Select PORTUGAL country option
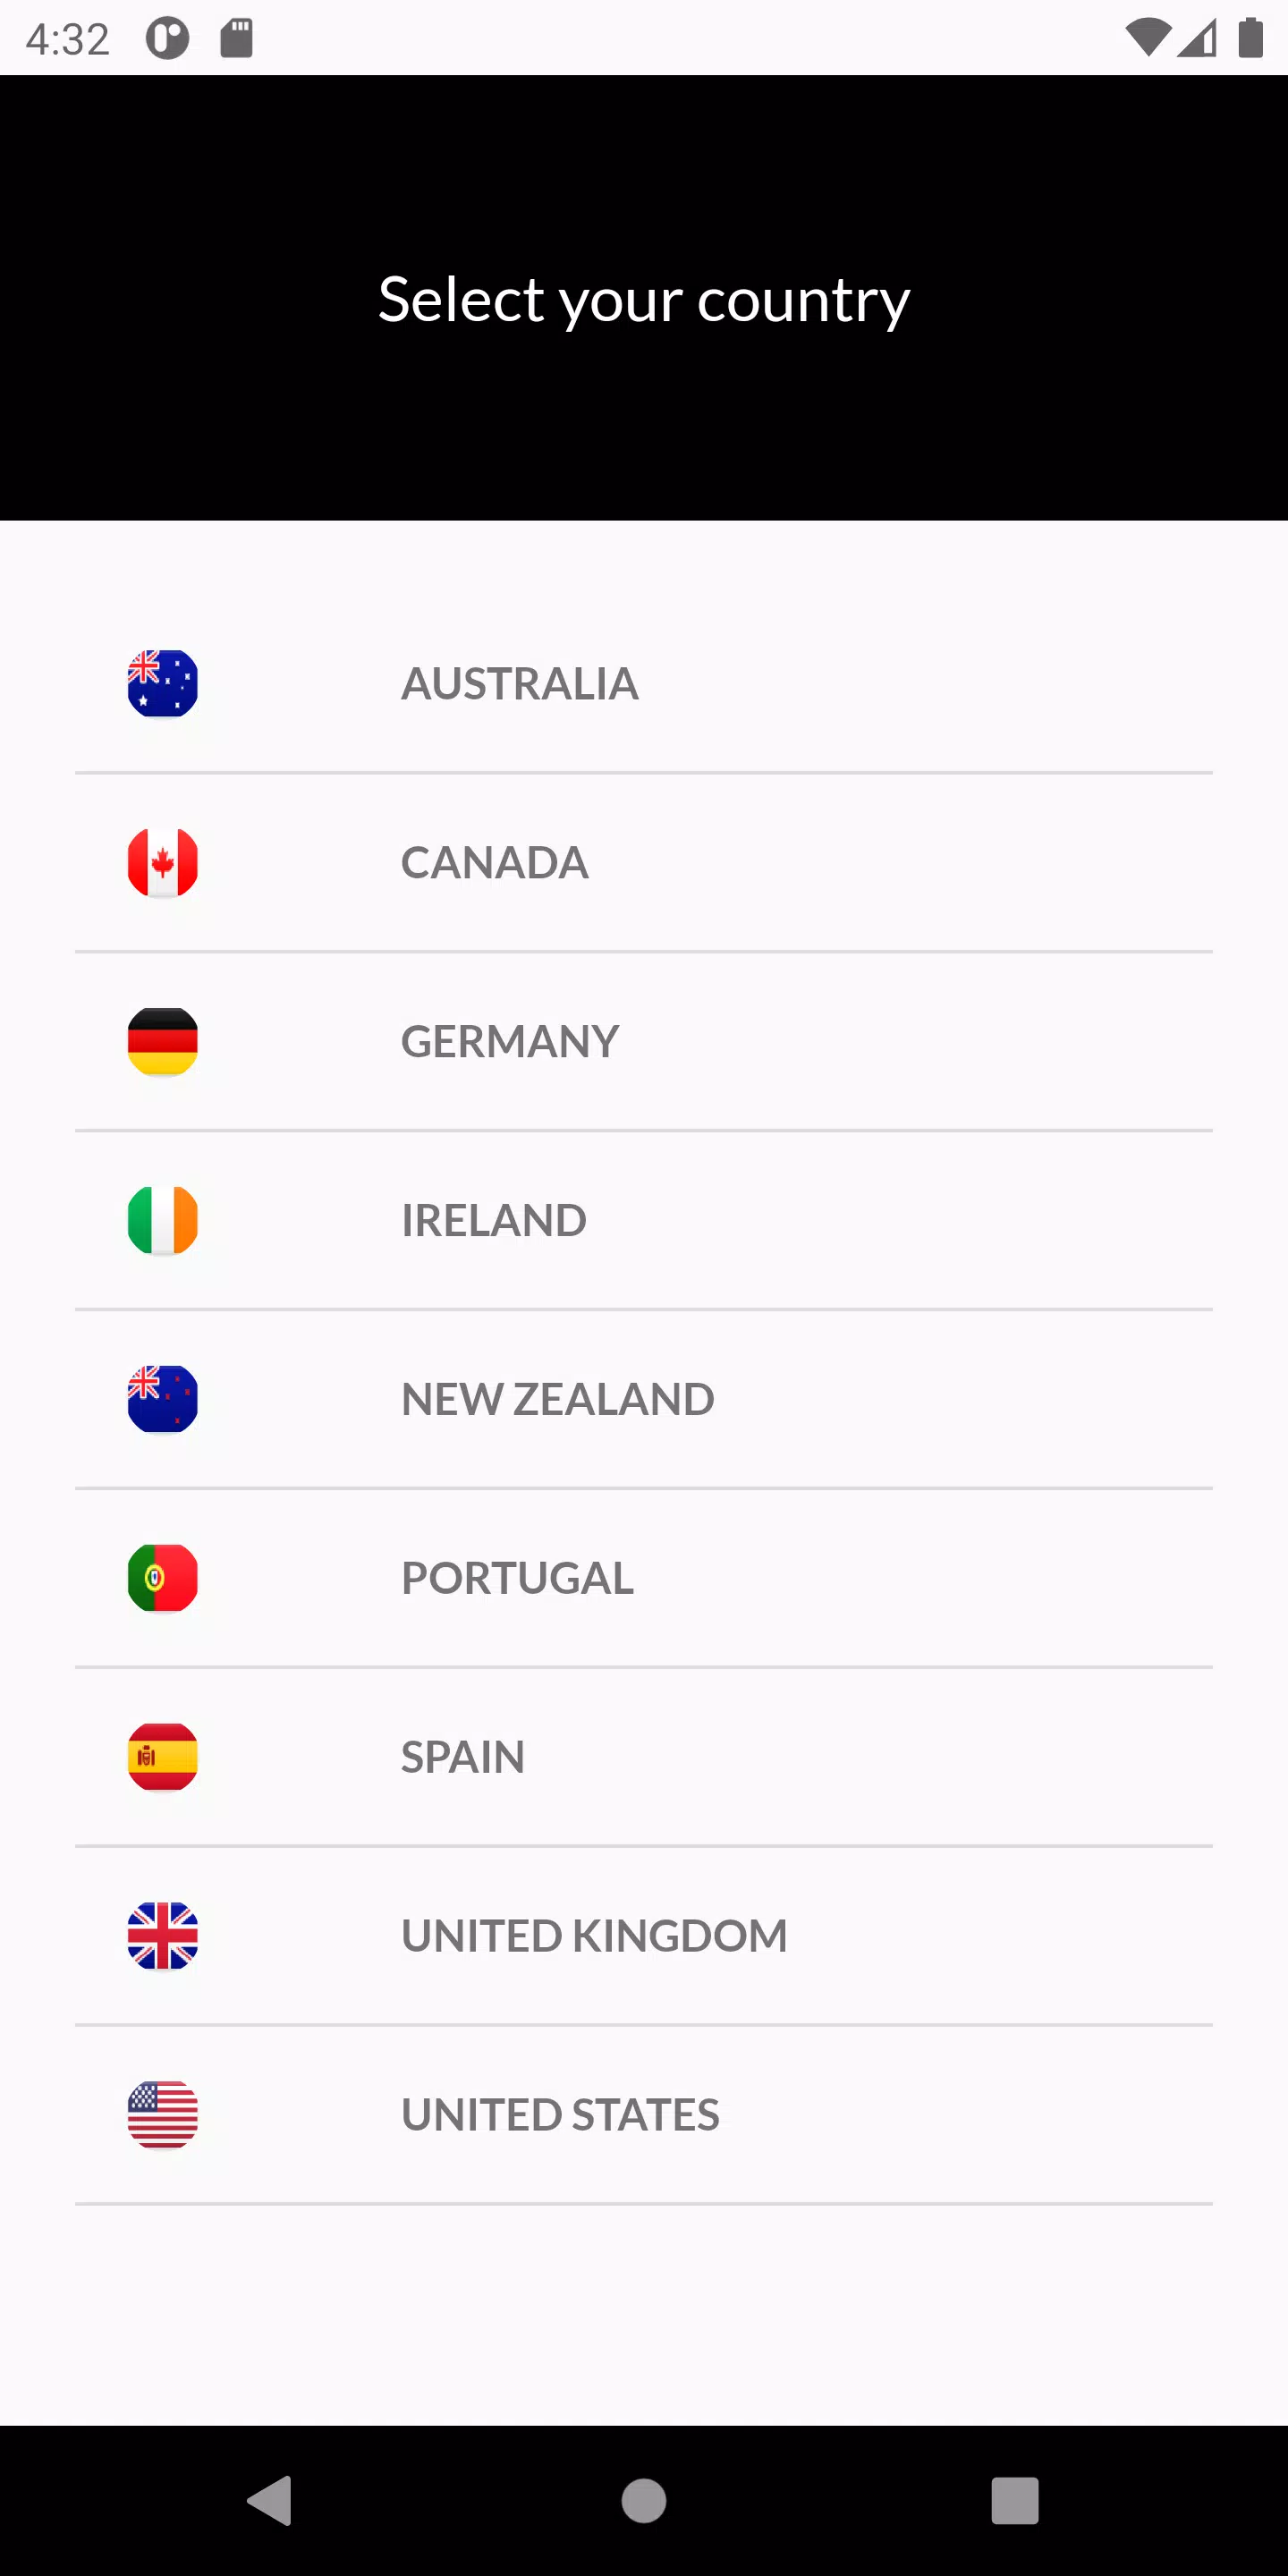The width and height of the screenshot is (1288, 2576). click(517, 1578)
